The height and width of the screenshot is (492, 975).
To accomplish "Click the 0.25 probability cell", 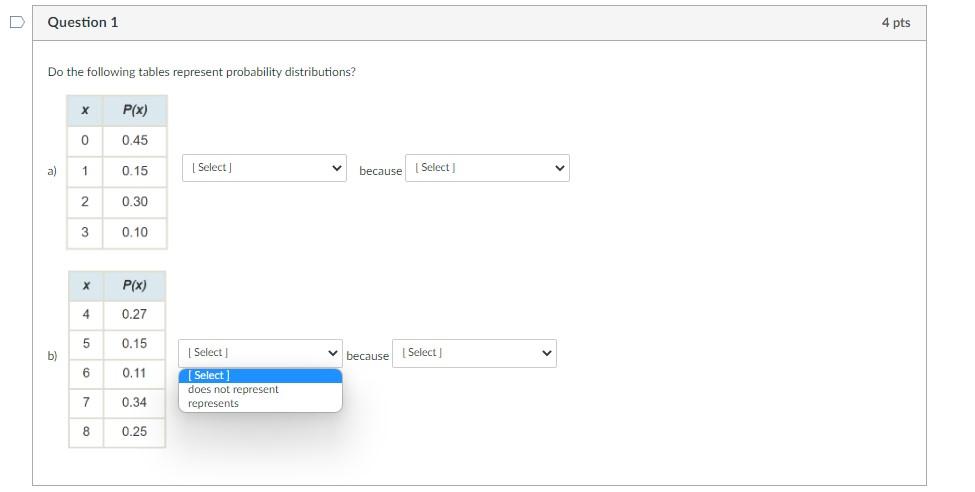I will [134, 432].
